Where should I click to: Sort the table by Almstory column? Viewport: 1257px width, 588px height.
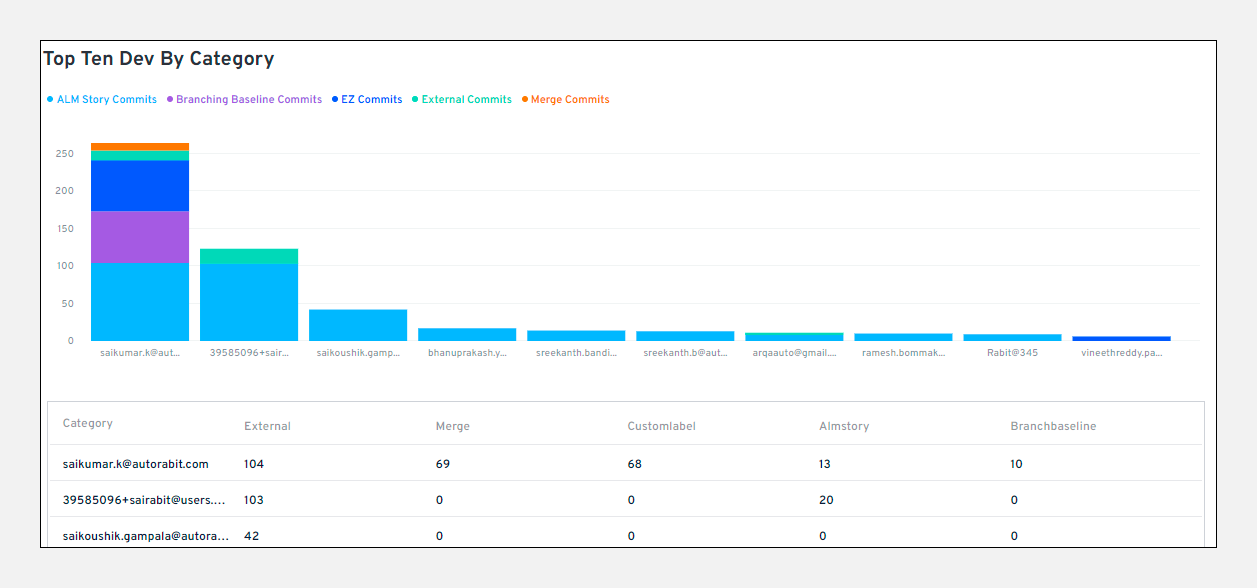pyautogui.click(x=844, y=426)
